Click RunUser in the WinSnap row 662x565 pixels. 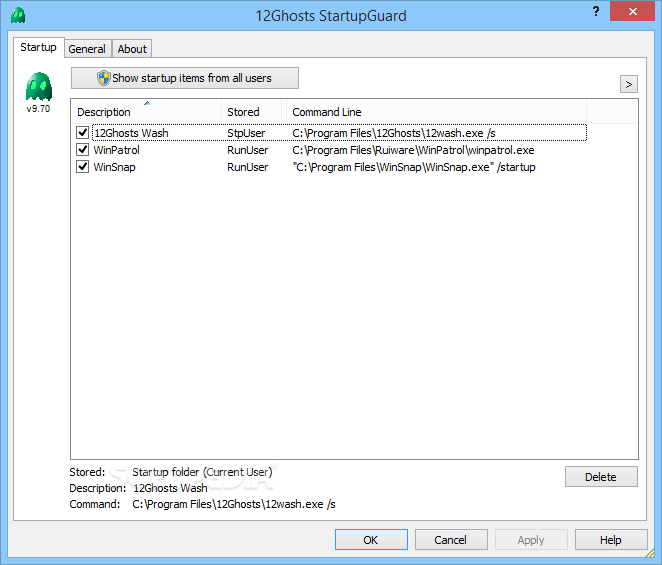click(247, 167)
